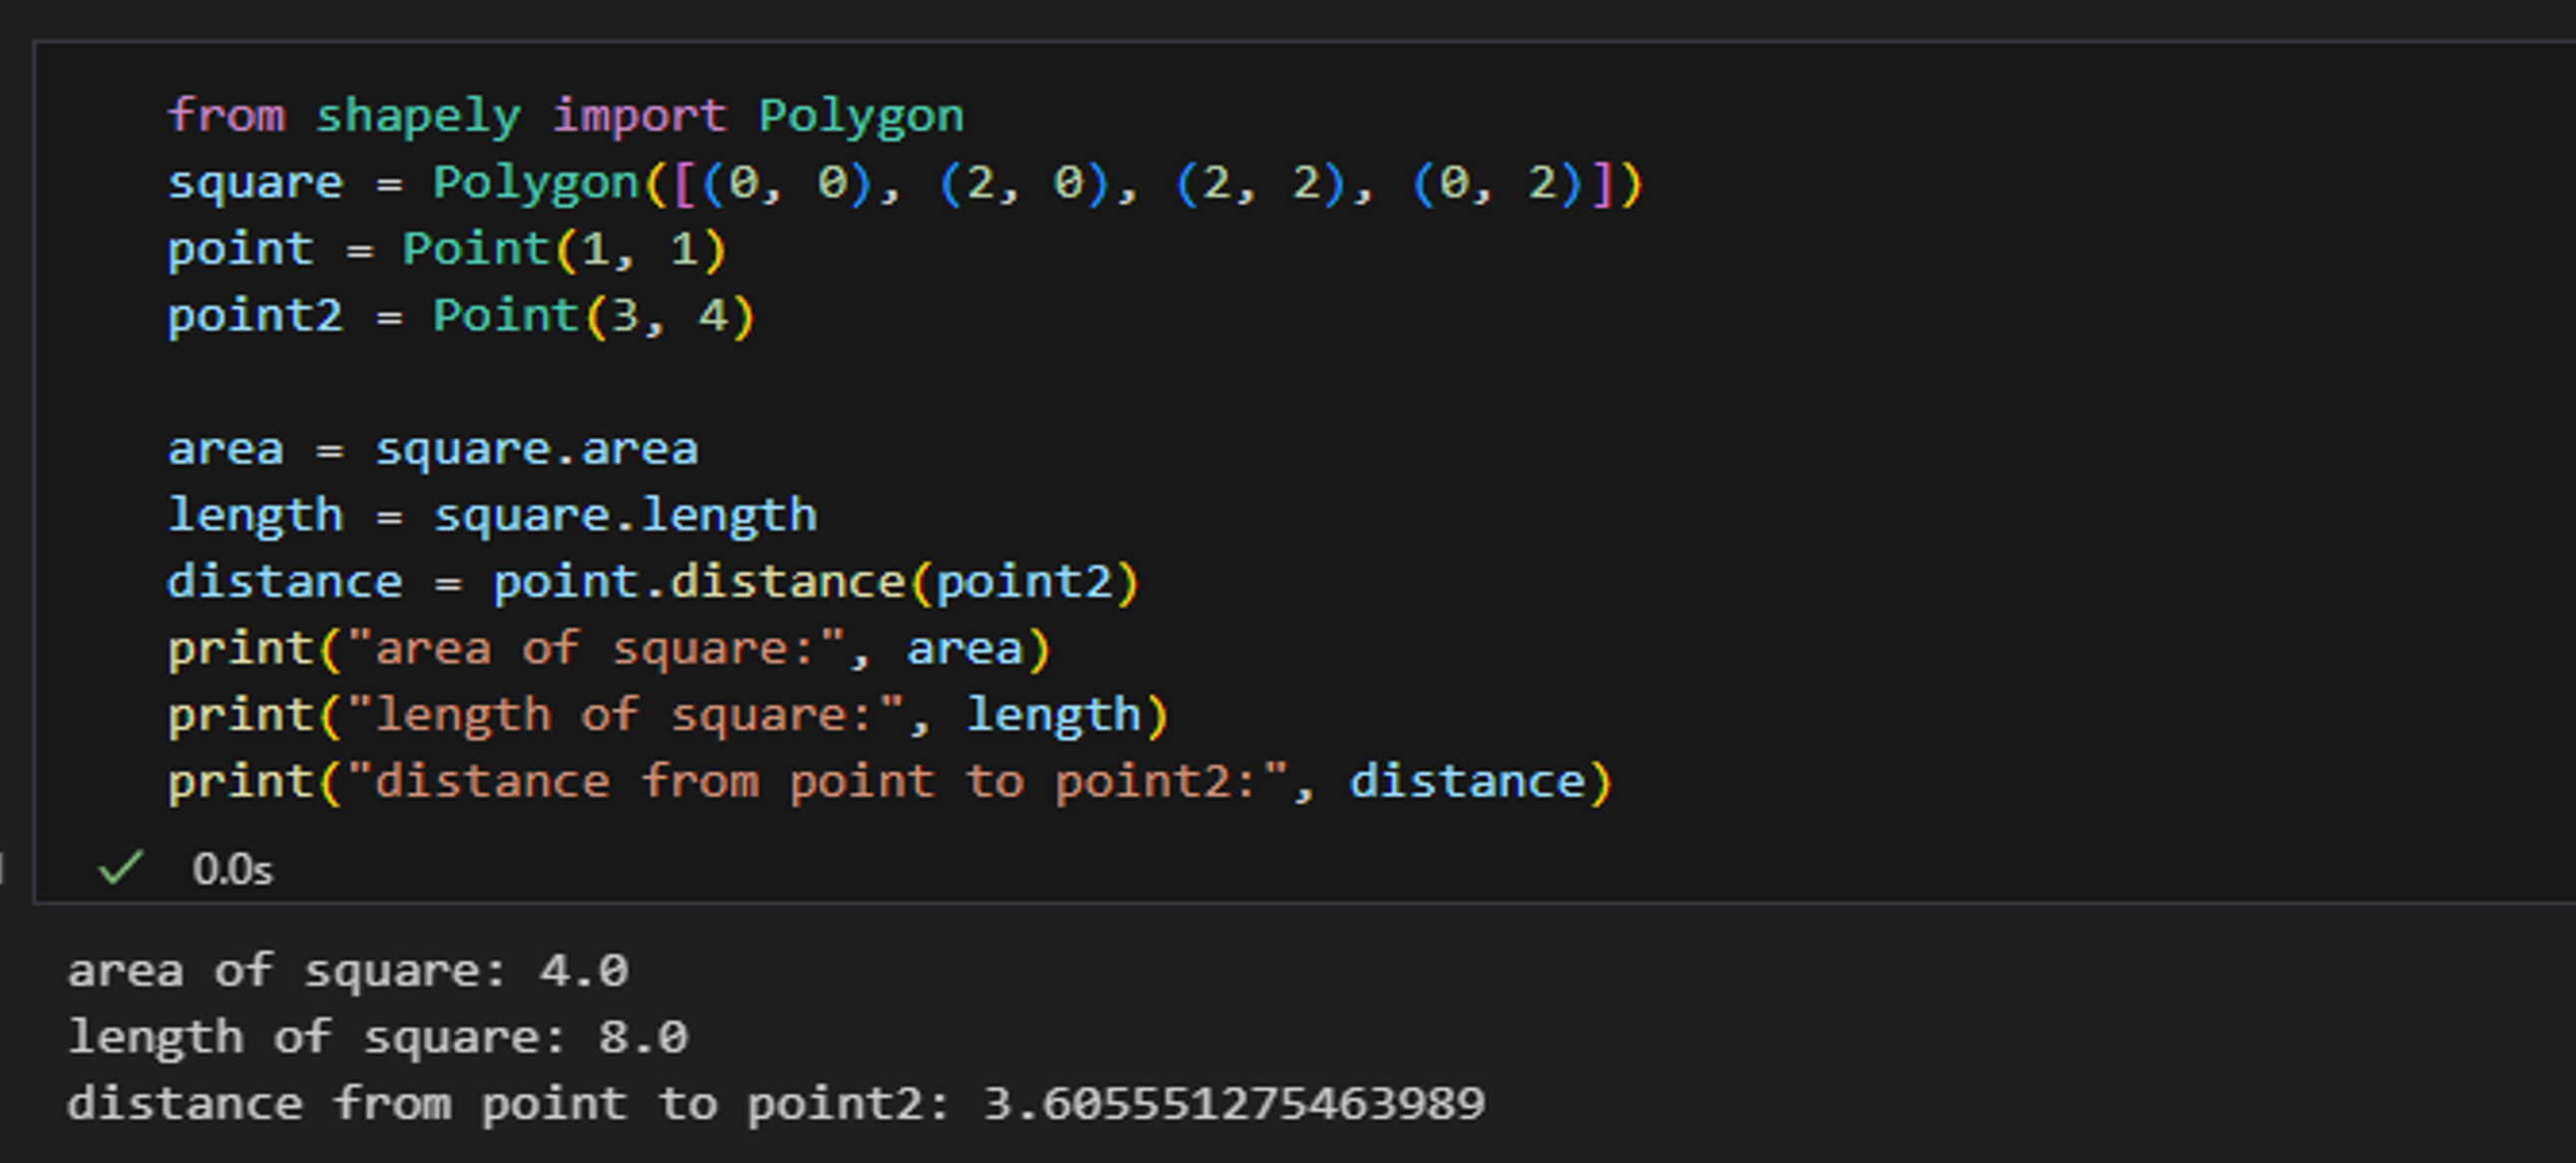Click the output value 3.605551275463989
This screenshot has height=1163, width=2576.
1233,1104
